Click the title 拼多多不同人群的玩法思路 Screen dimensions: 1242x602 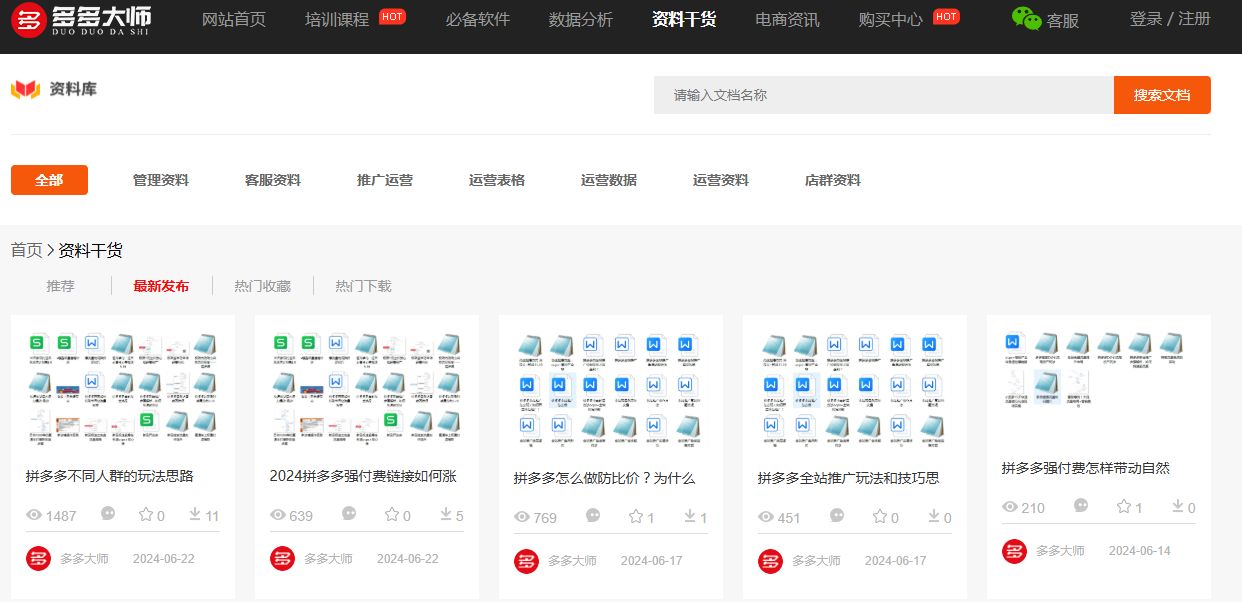110,476
